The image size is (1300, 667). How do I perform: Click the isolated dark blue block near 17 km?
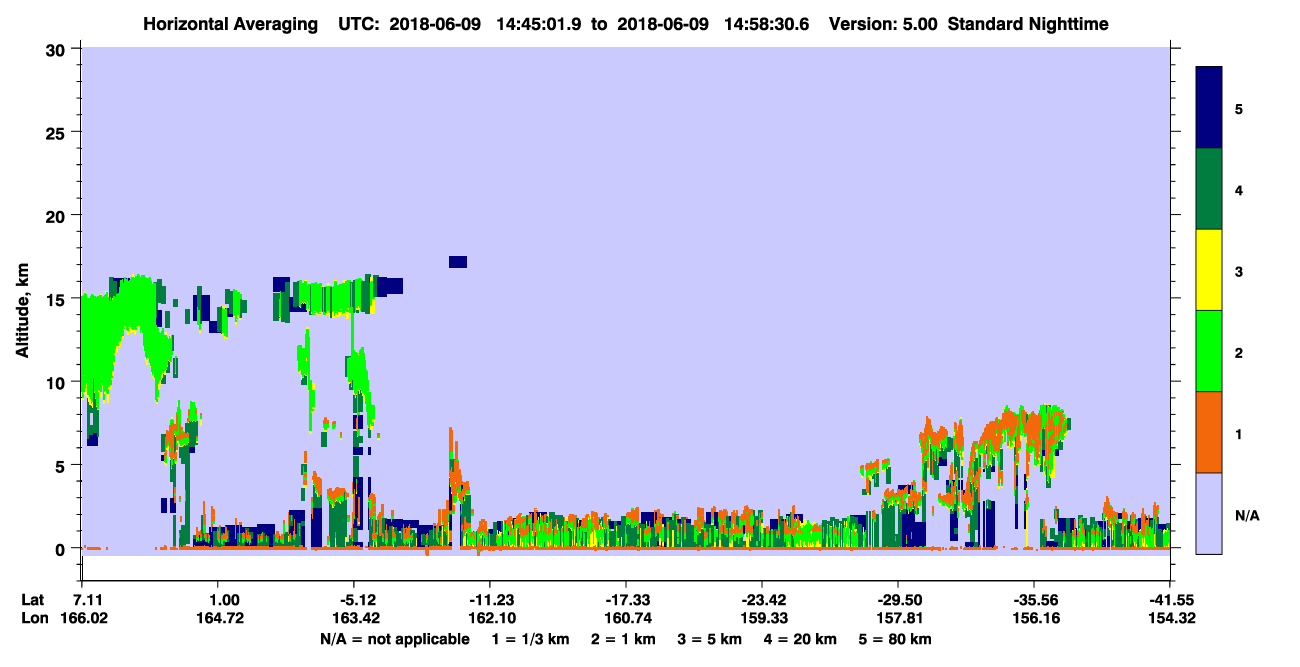pos(458,262)
